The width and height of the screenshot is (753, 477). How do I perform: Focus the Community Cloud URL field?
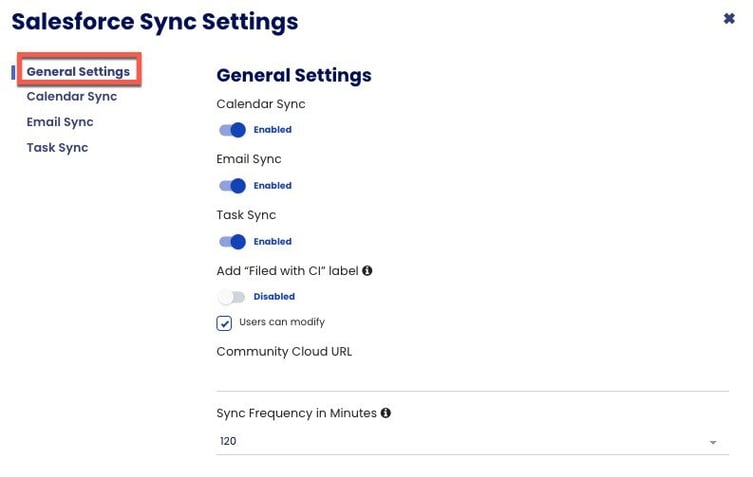[x=473, y=378]
